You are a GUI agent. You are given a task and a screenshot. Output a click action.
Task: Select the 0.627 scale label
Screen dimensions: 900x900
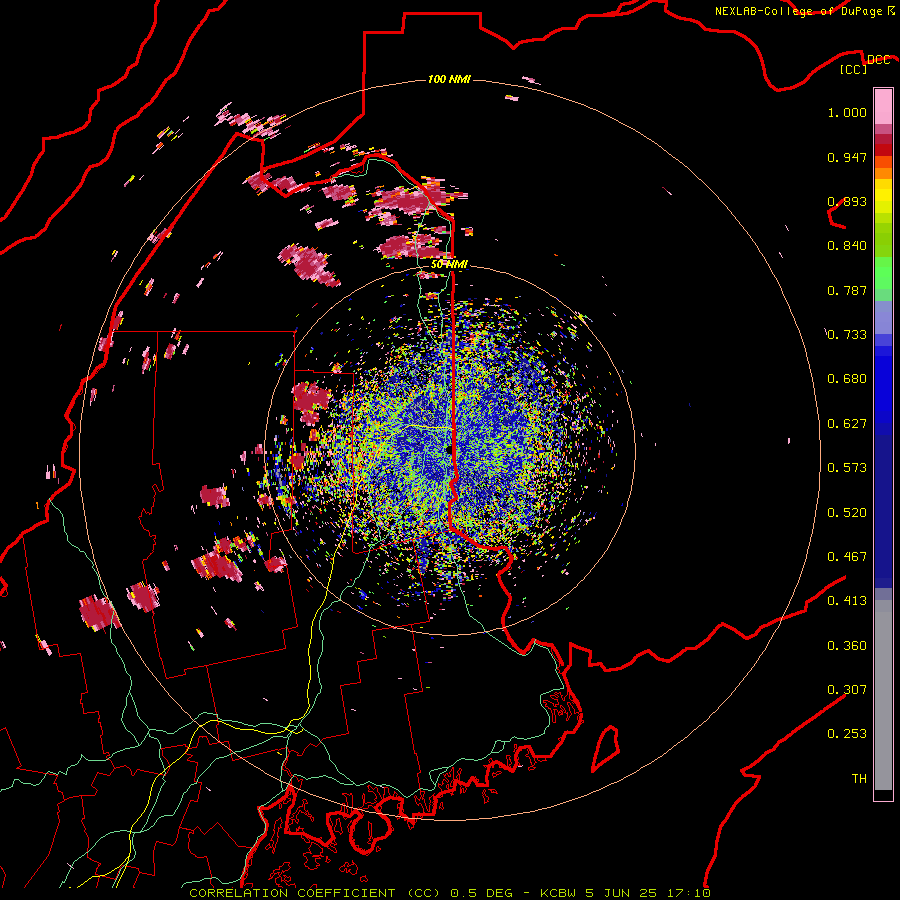847,424
